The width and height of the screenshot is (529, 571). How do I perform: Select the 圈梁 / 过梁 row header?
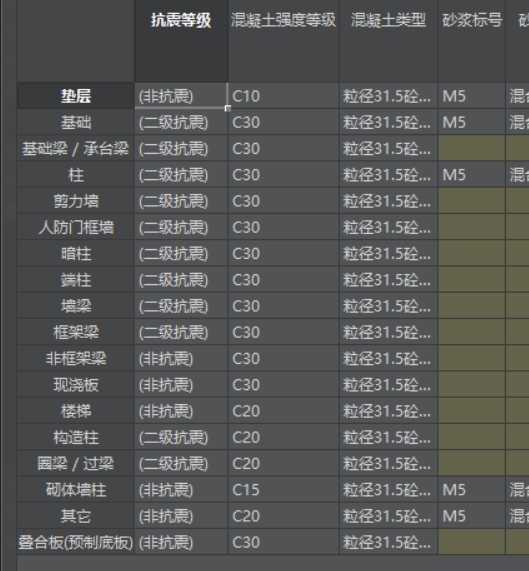tap(76, 463)
